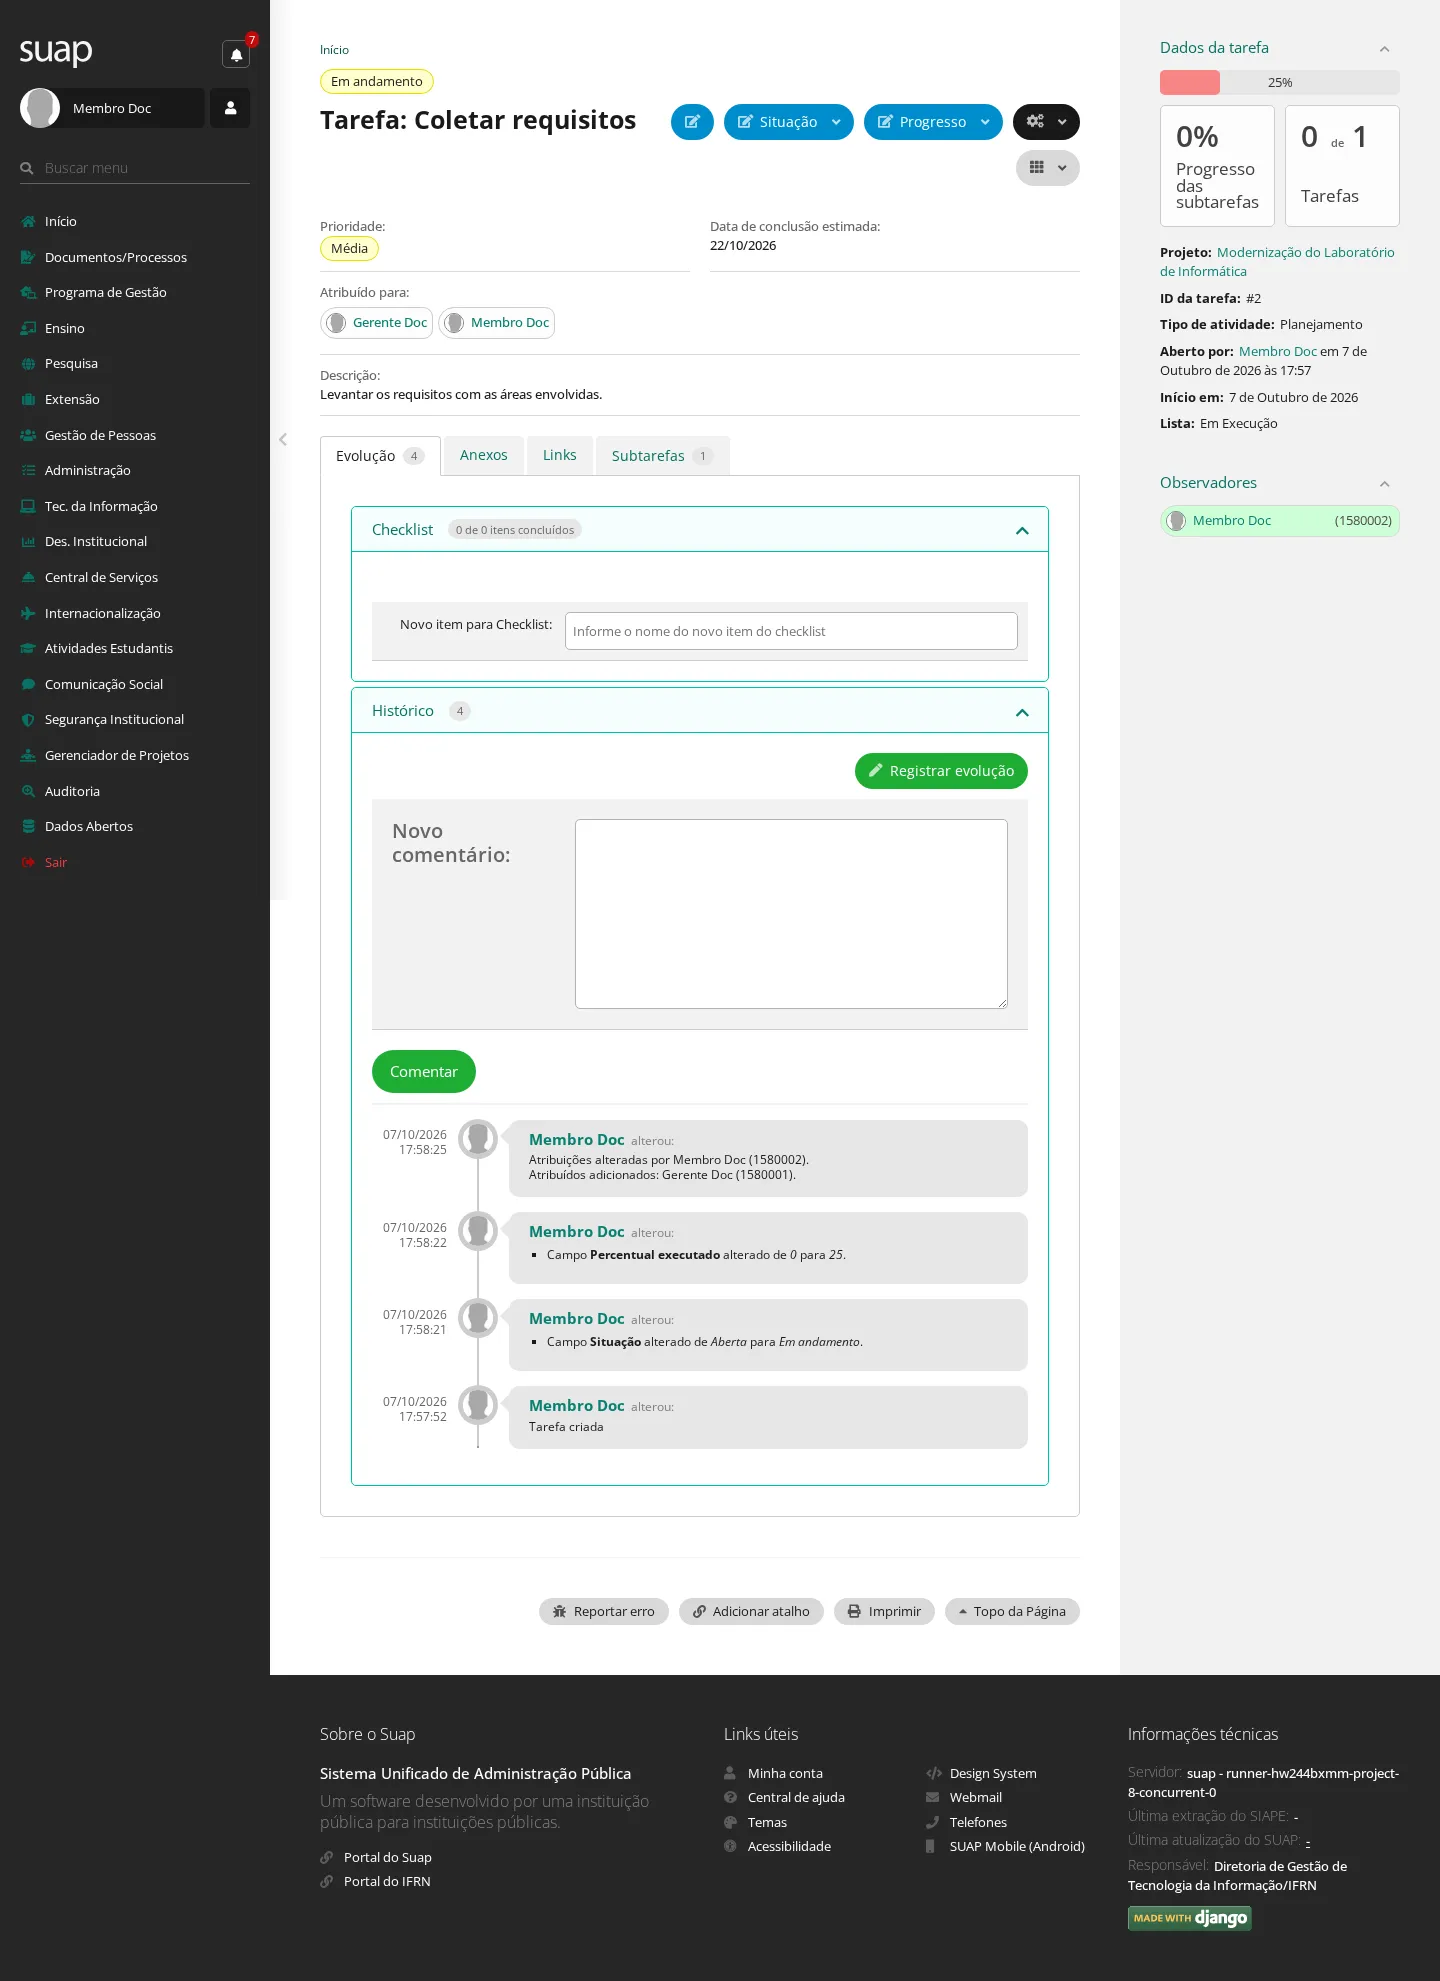Collapse the Dados da tarefa panel
1440x1981 pixels.
tap(1384, 49)
